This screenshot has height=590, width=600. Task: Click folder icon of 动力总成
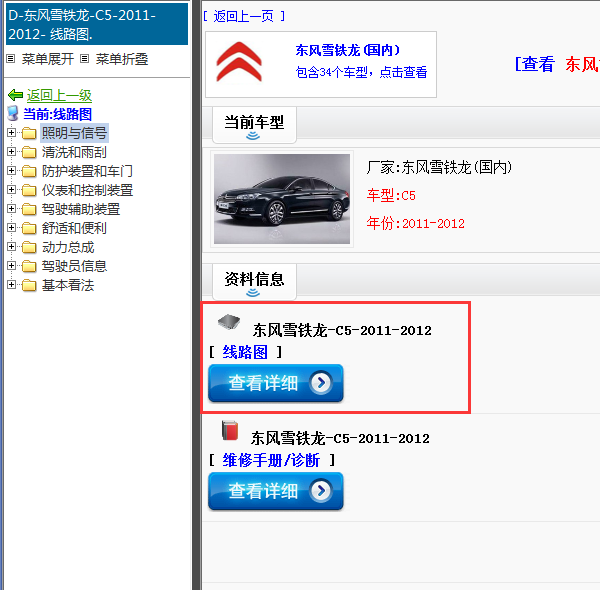click(x=29, y=247)
